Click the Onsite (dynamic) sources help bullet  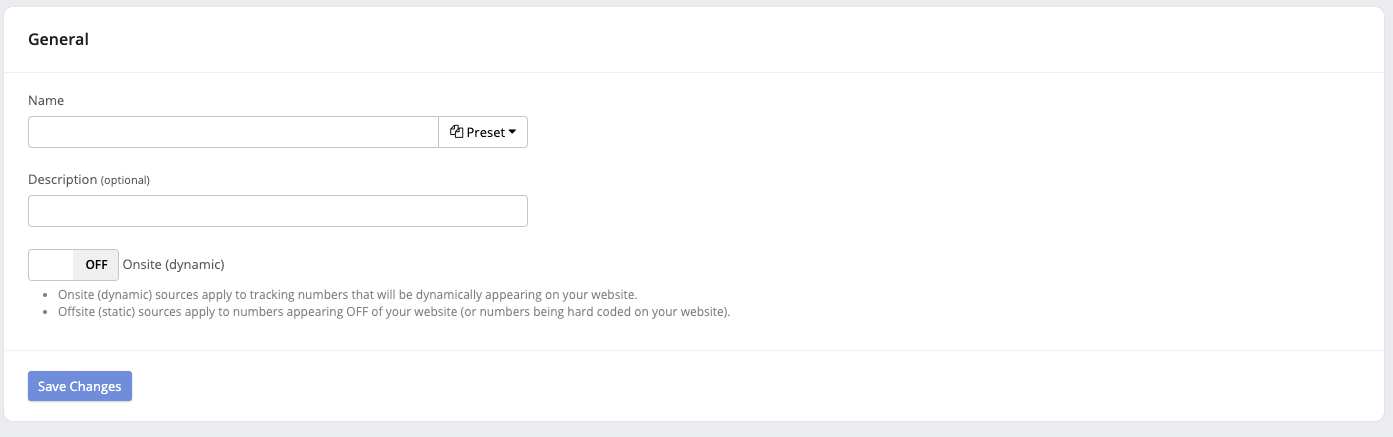click(x=347, y=295)
